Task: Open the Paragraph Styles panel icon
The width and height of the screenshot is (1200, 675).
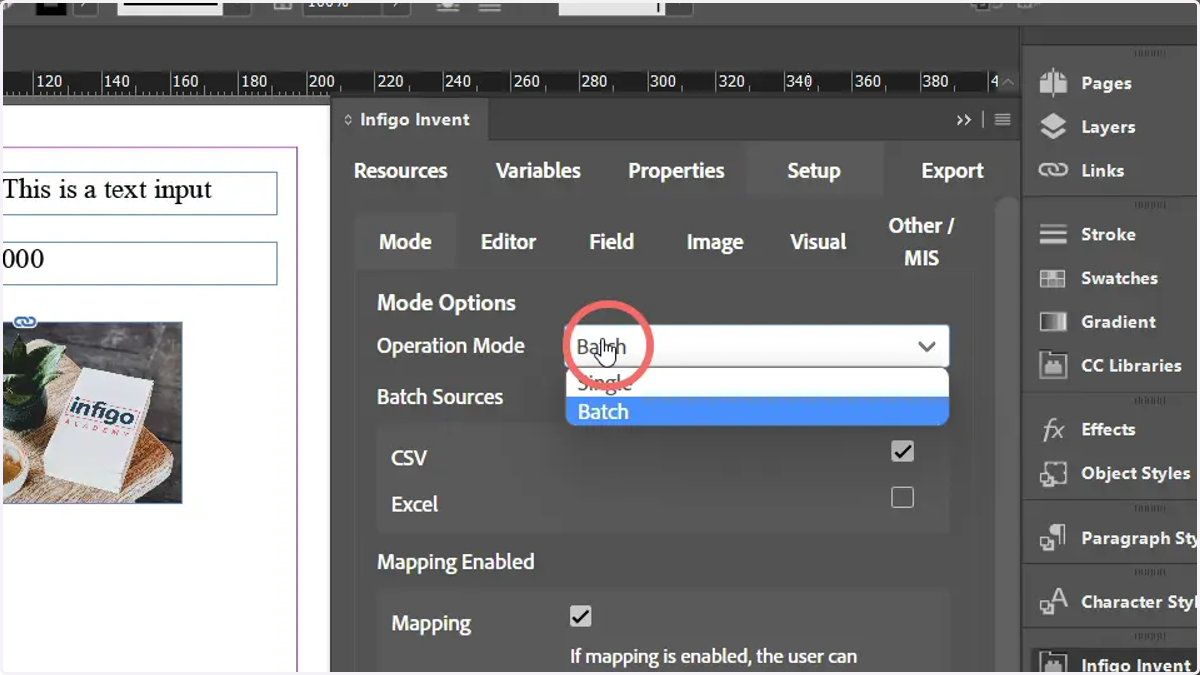Action: (x=1053, y=537)
